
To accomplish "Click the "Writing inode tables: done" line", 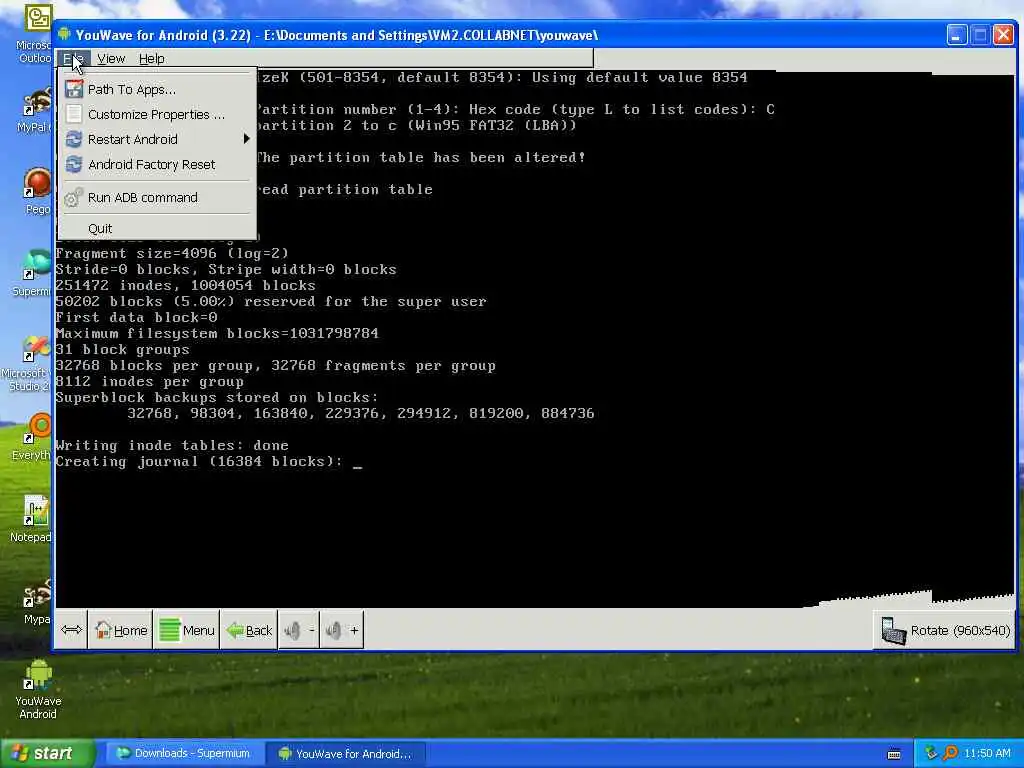I will [172, 445].
